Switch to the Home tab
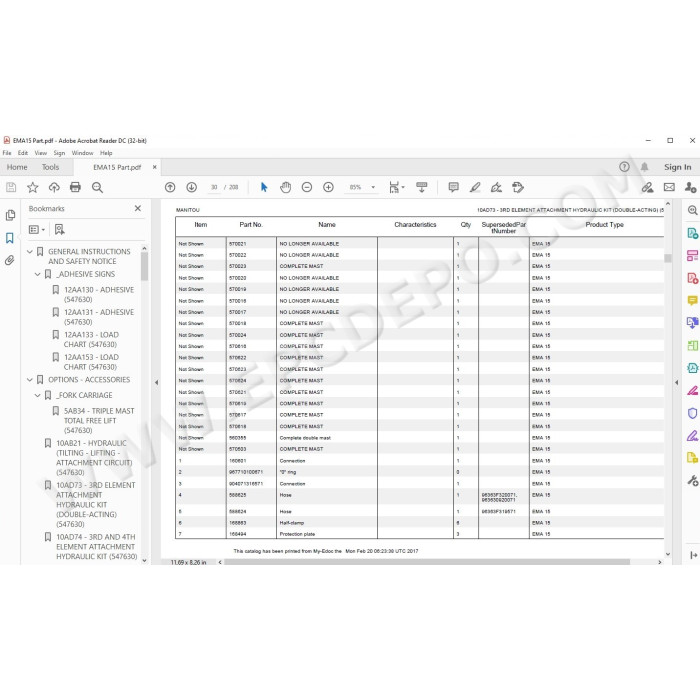700x700 pixels. pyautogui.click(x=17, y=167)
